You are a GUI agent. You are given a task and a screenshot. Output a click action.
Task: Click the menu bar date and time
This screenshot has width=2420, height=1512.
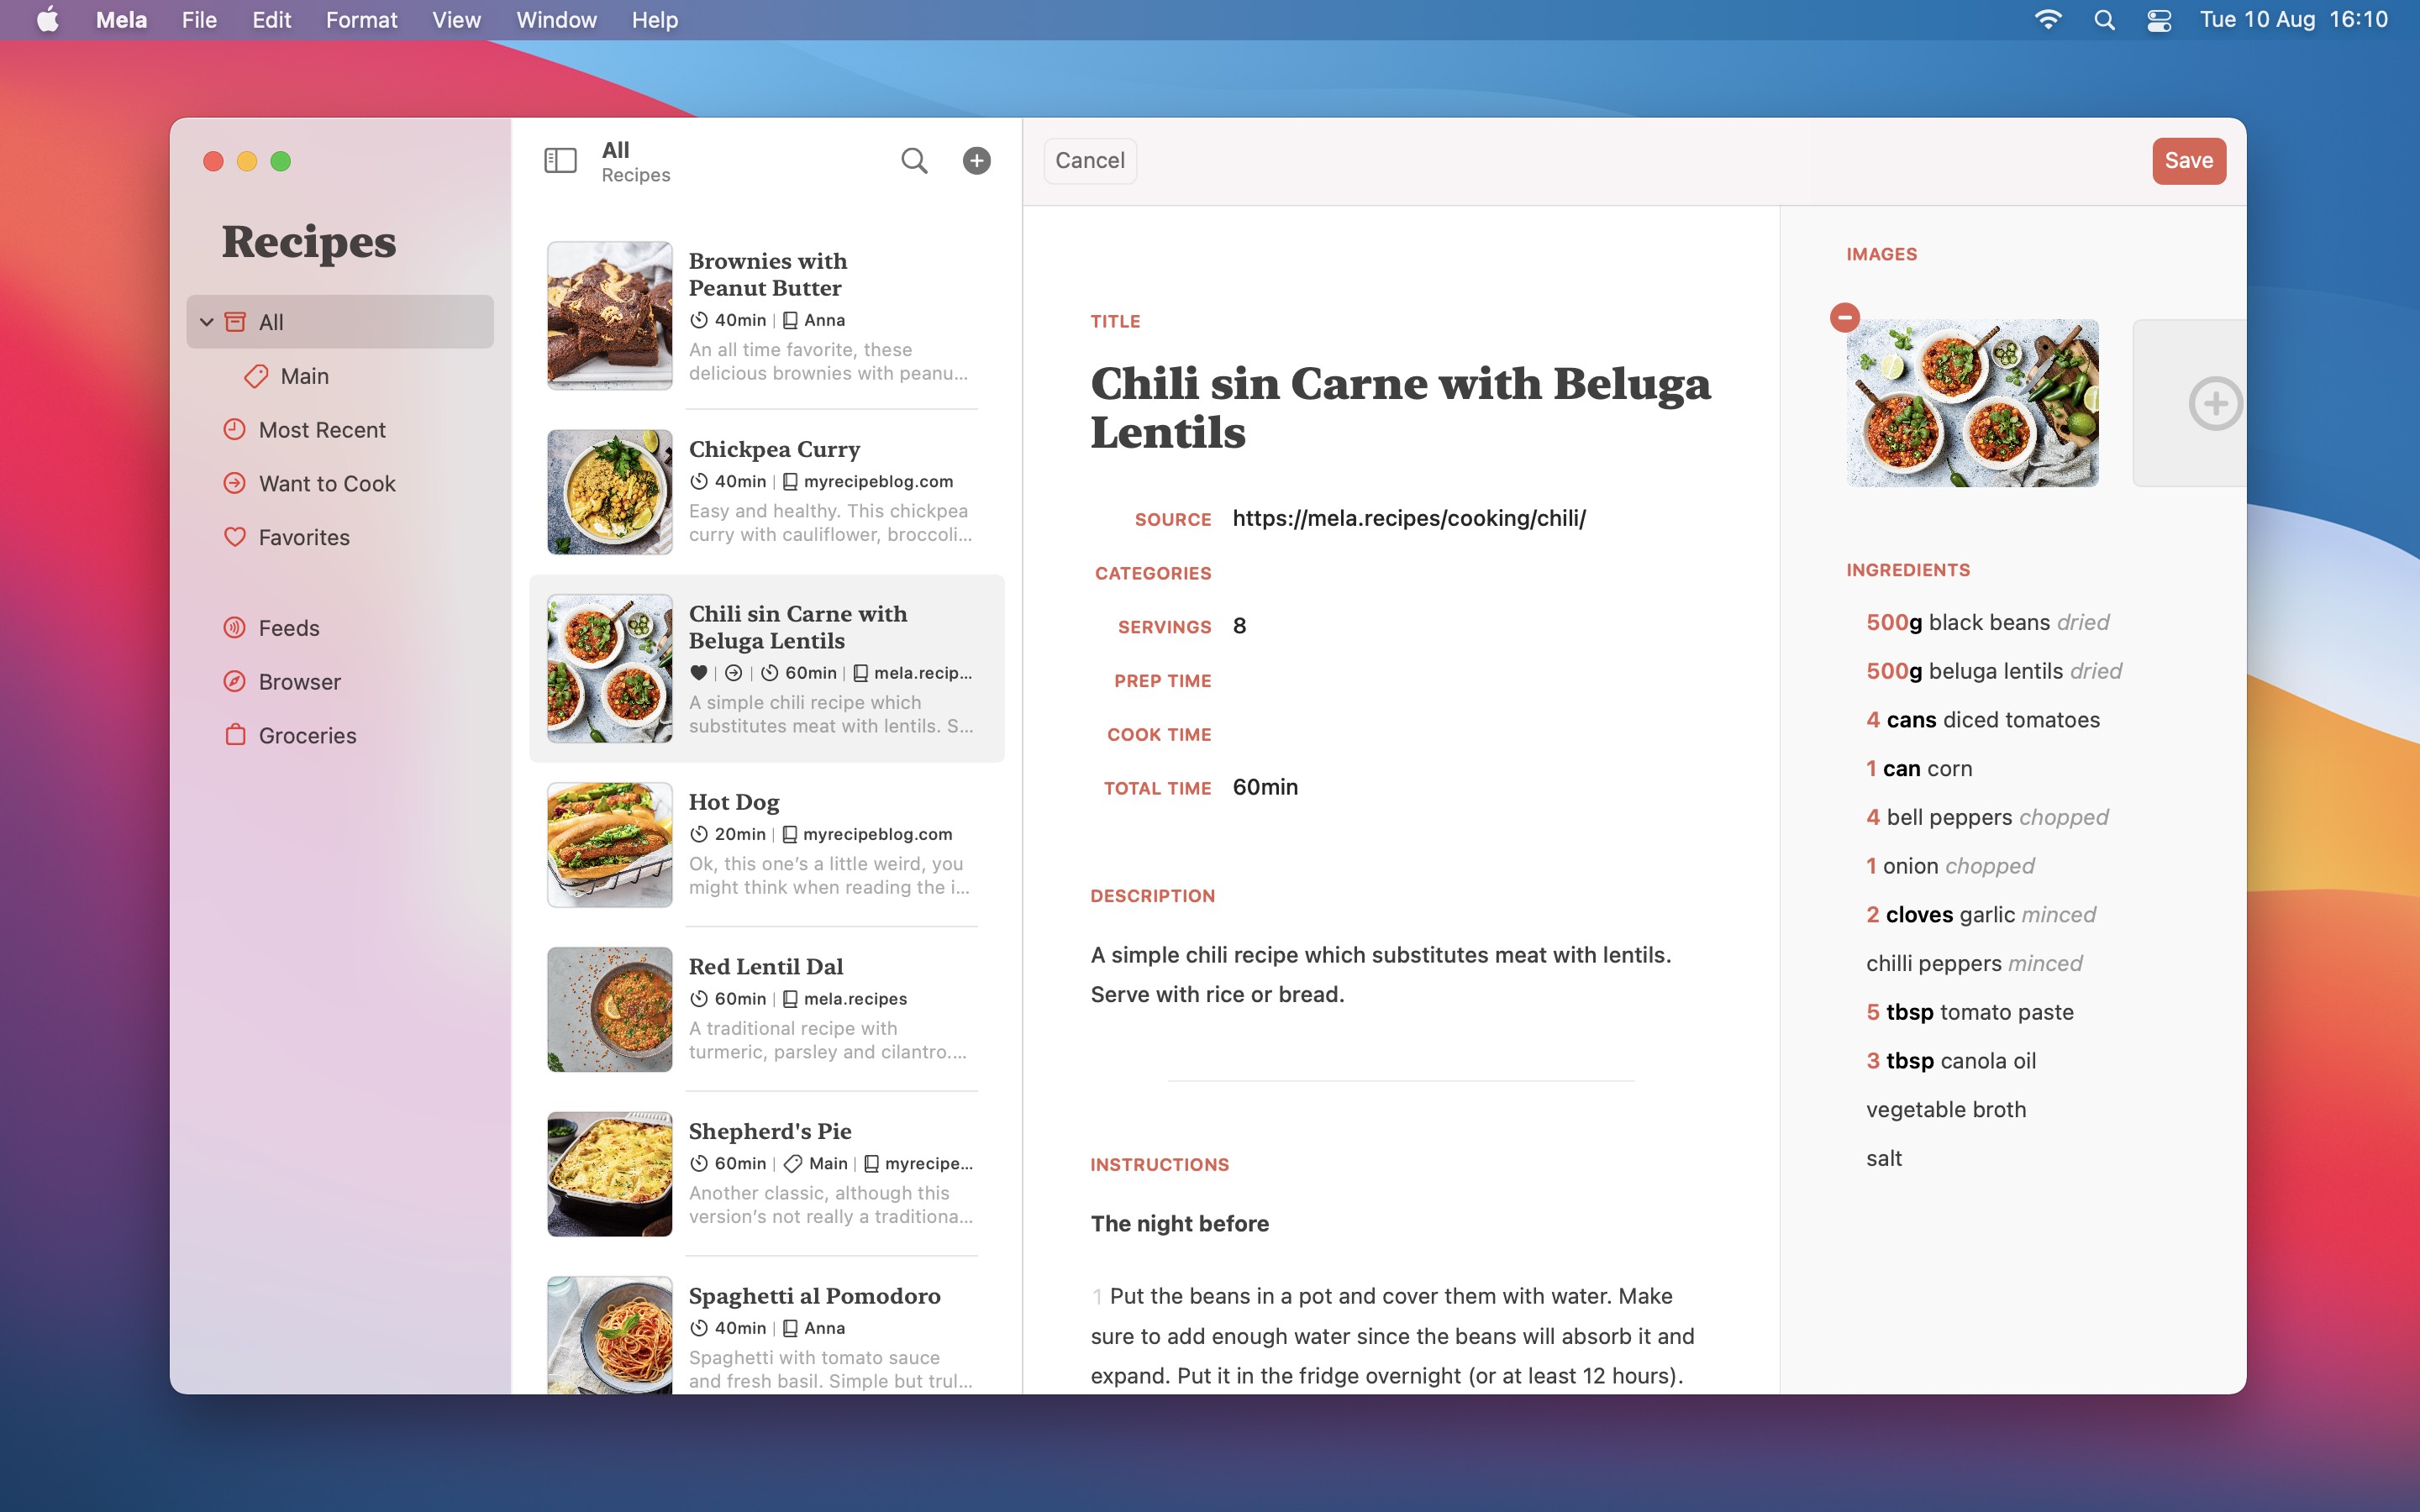pyautogui.click(x=2293, y=20)
